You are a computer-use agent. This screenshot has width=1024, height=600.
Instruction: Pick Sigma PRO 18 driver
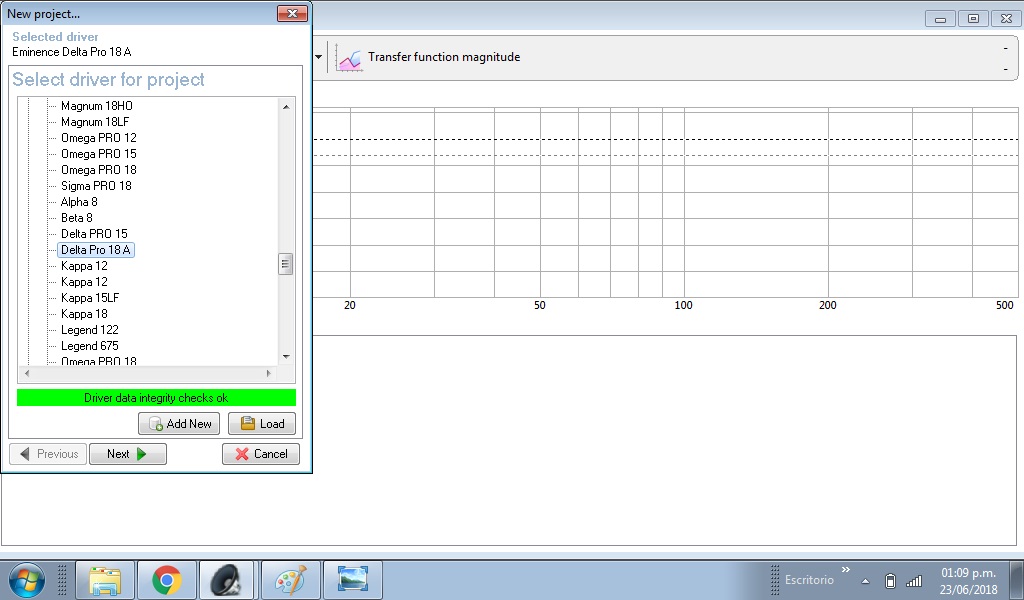pos(96,186)
